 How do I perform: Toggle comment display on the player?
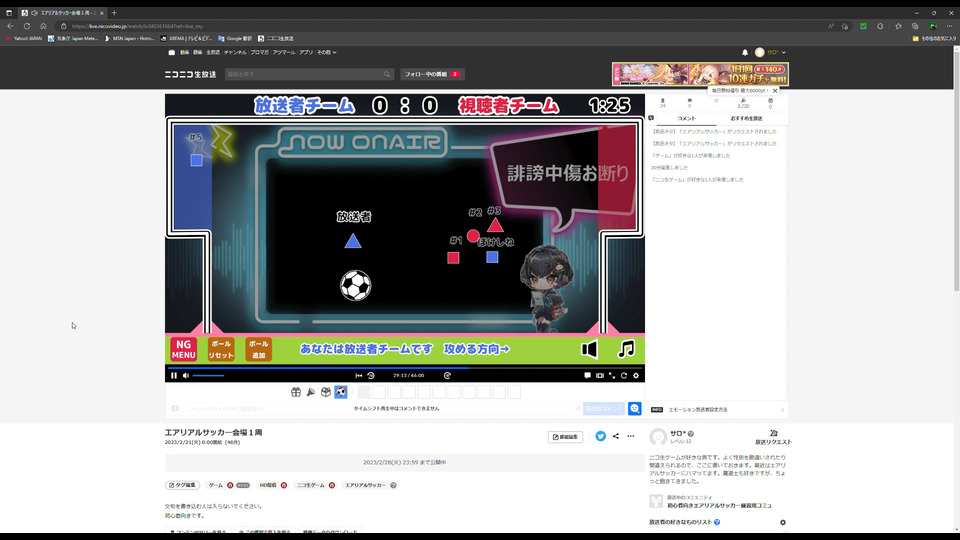point(587,375)
